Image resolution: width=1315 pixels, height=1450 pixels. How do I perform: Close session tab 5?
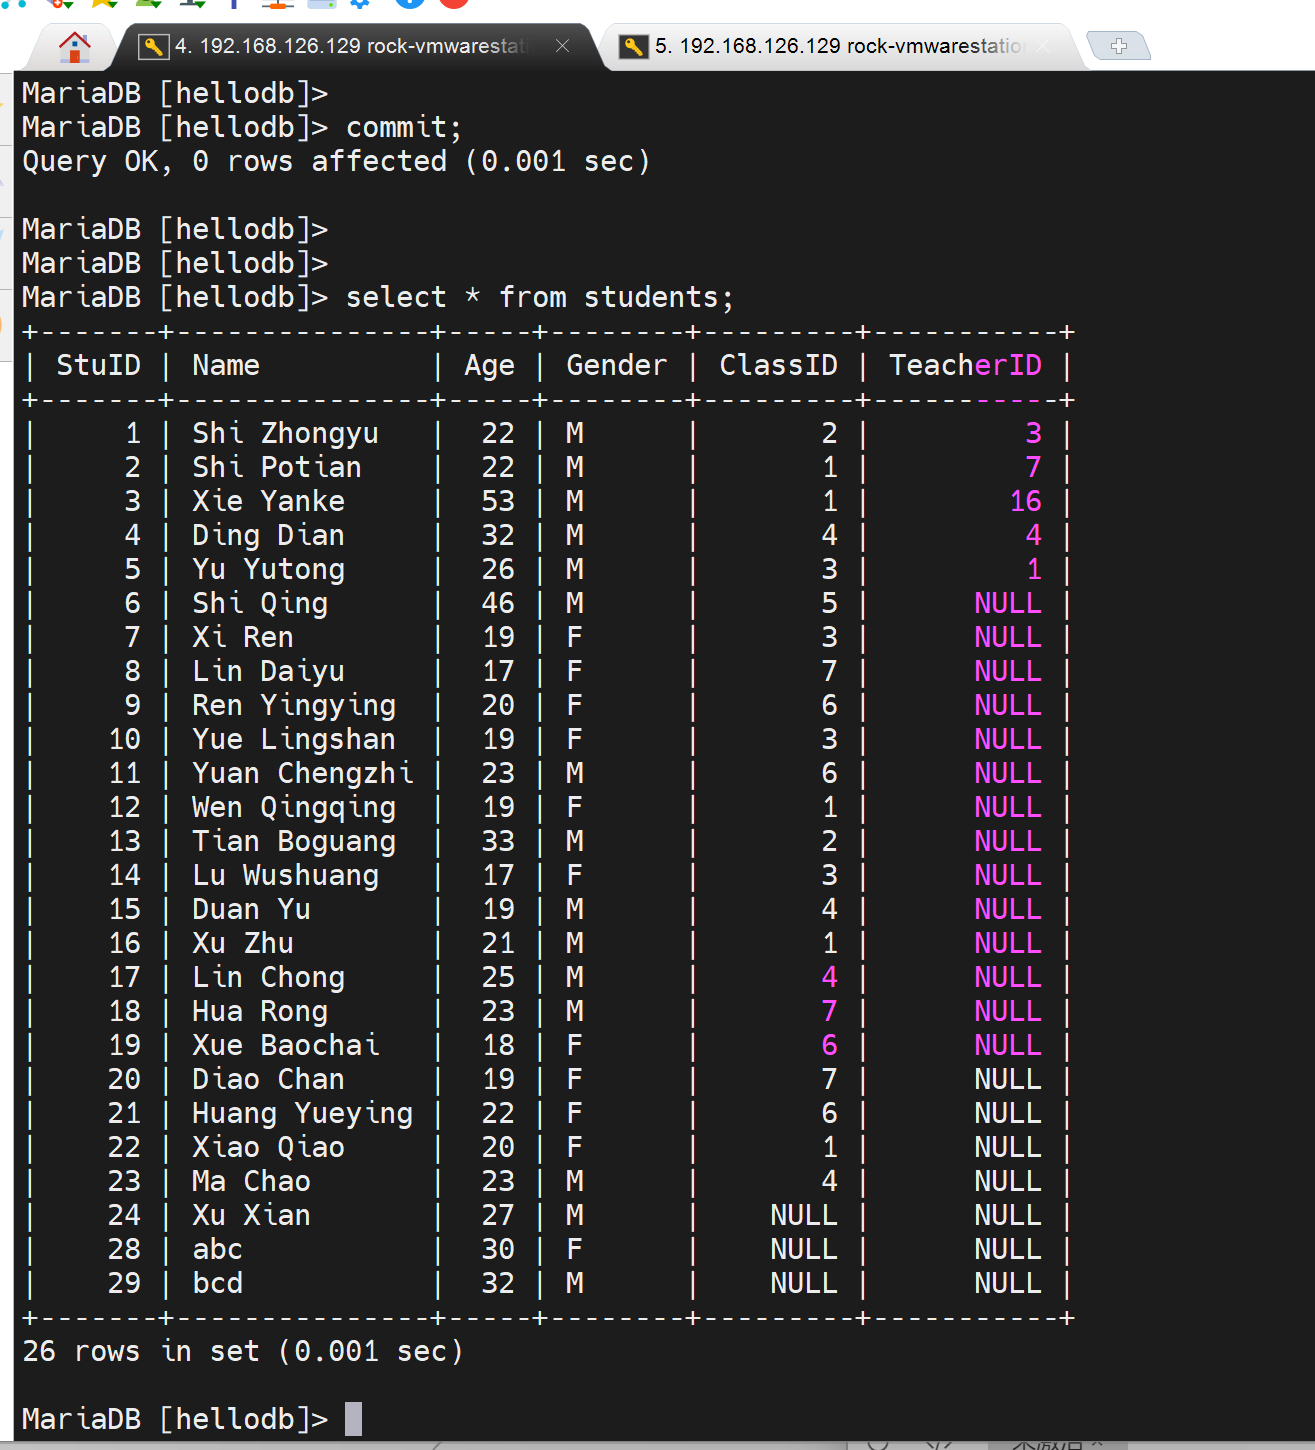(1044, 46)
